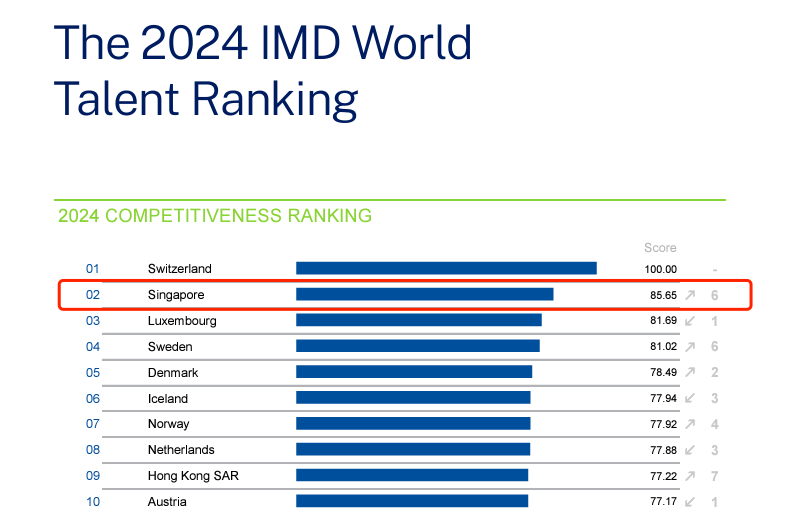The image size is (807, 512).
Task: Select the Singapore country name
Action: click(x=176, y=295)
